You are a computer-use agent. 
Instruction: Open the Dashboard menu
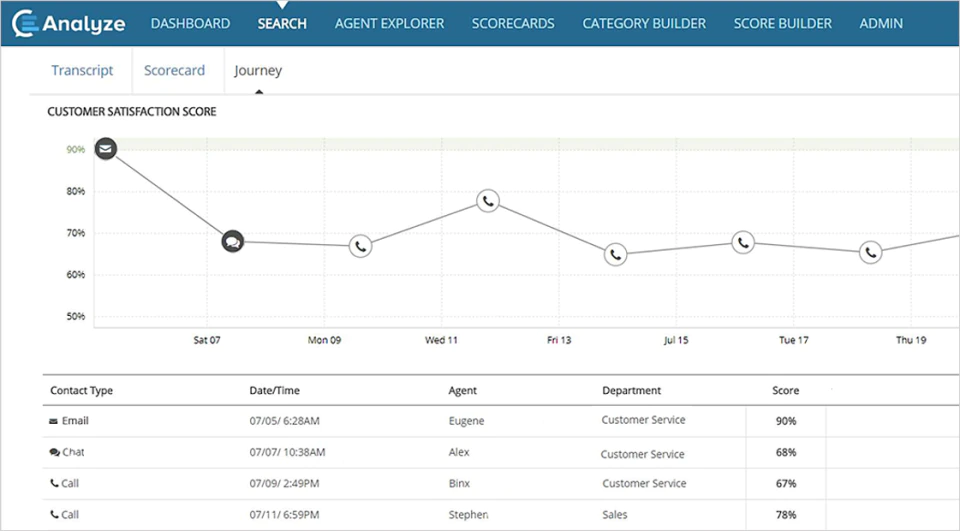(190, 23)
